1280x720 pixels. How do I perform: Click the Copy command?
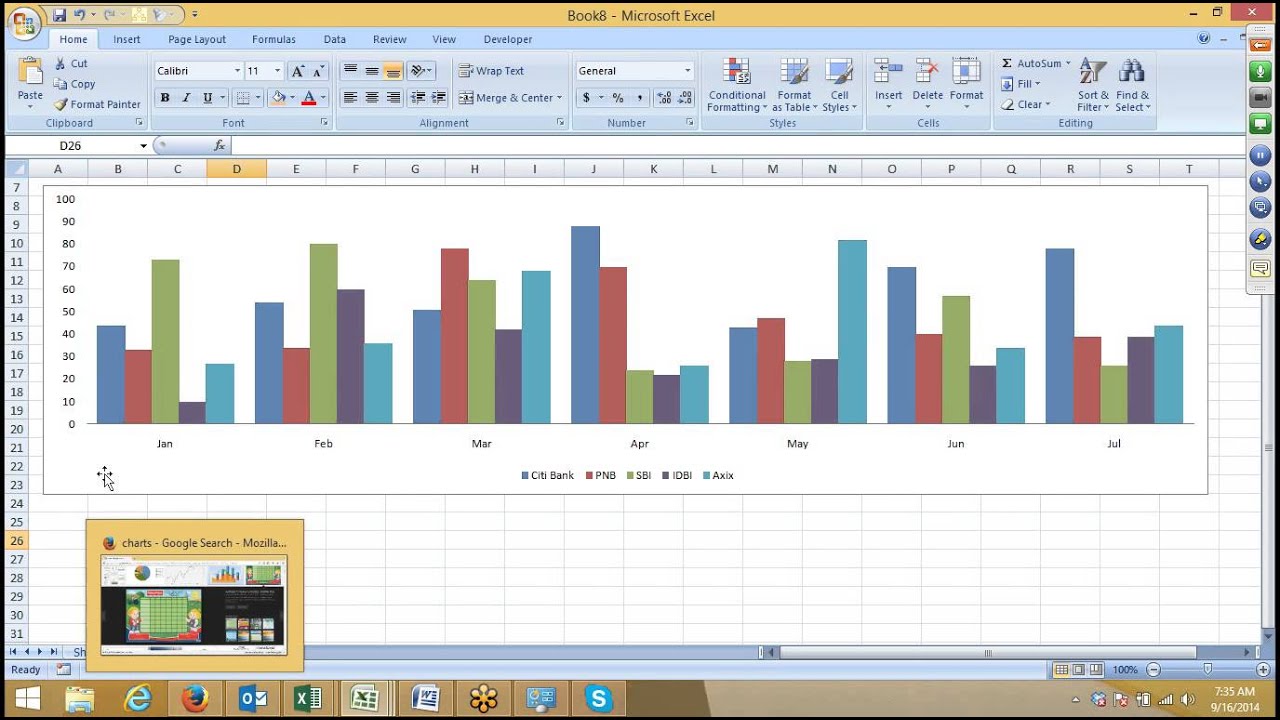point(75,84)
